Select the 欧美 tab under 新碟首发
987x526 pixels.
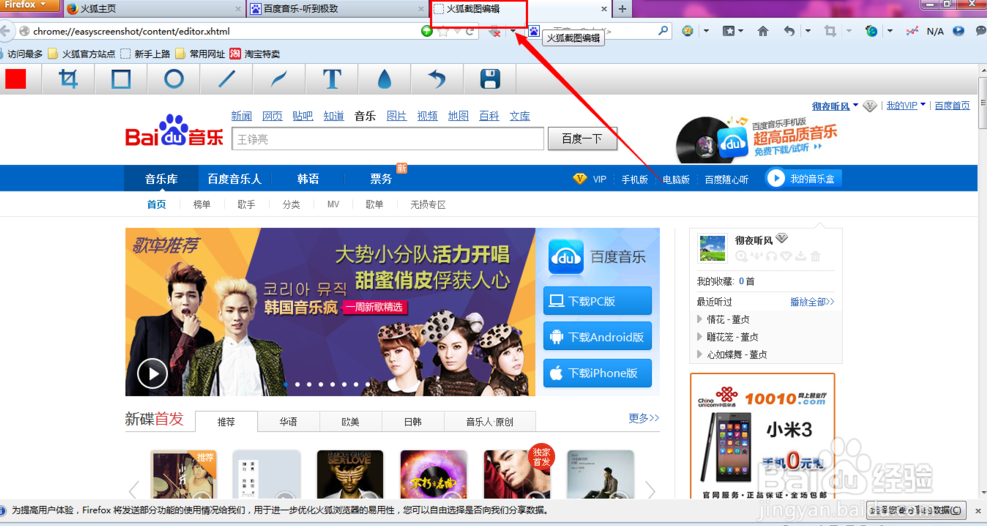click(x=351, y=422)
